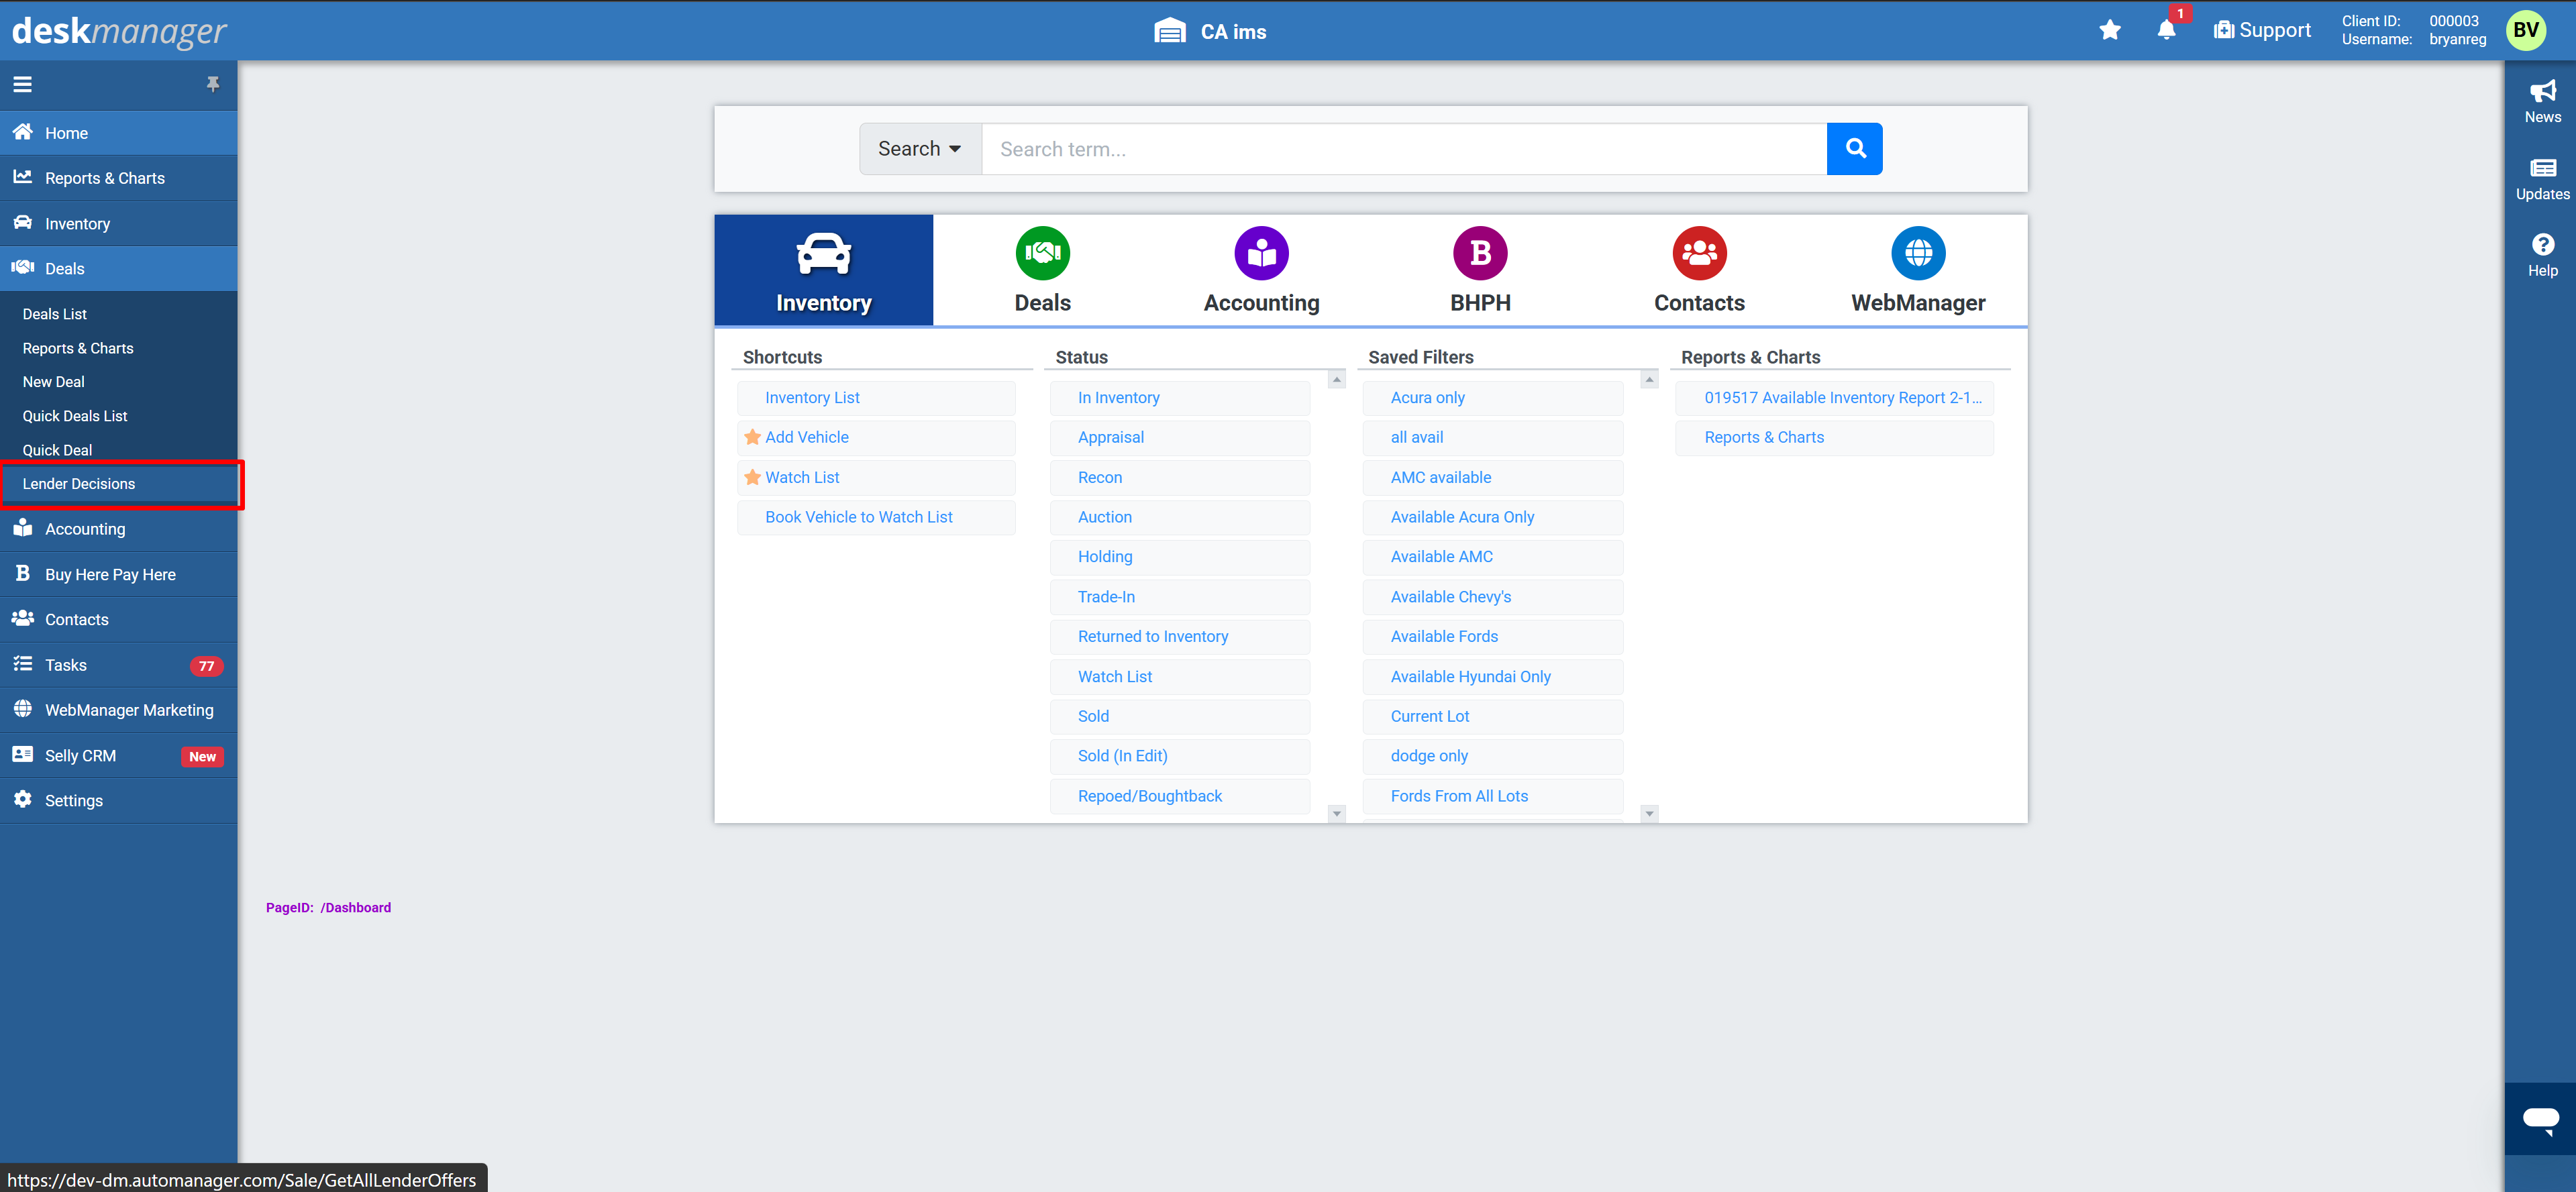Image resolution: width=2576 pixels, height=1192 pixels.
Task: Open the Search type dropdown
Action: coord(920,149)
